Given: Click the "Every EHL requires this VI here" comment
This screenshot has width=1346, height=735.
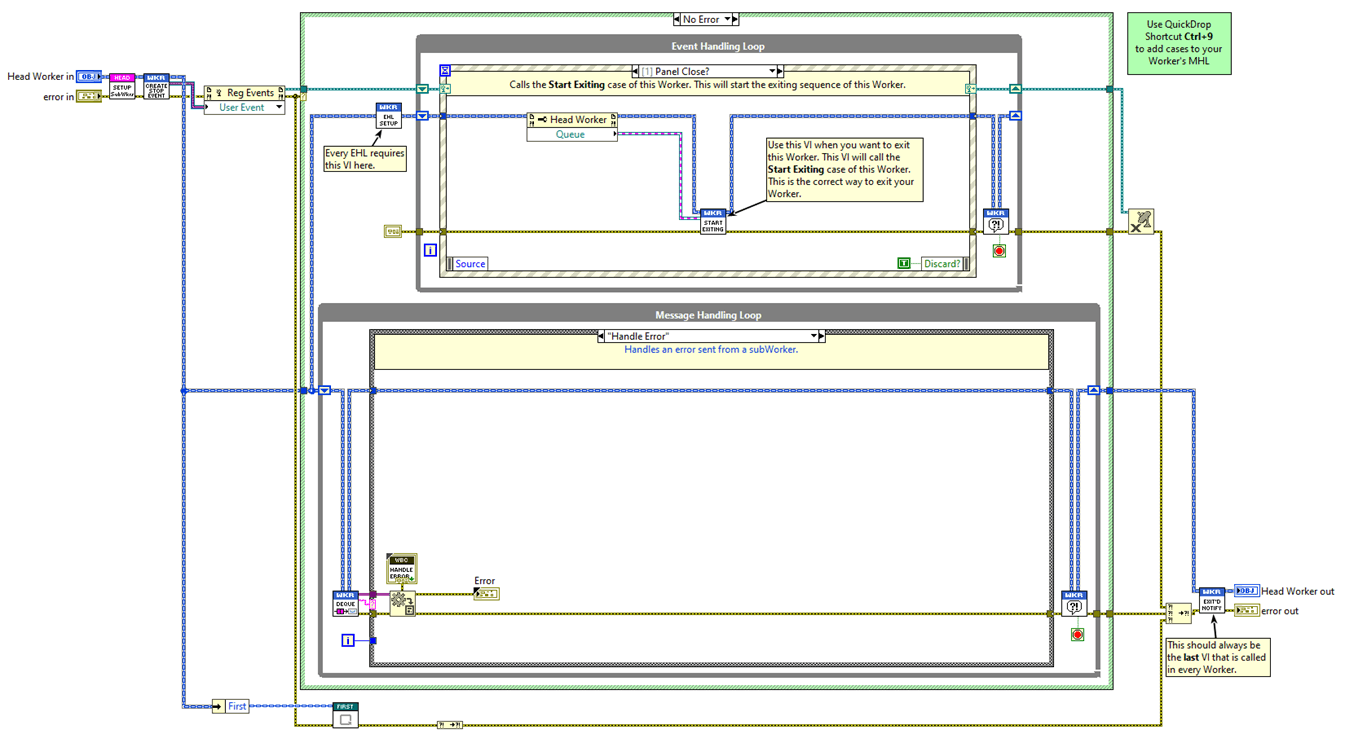Looking at the screenshot, I should (x=365, y=159).
